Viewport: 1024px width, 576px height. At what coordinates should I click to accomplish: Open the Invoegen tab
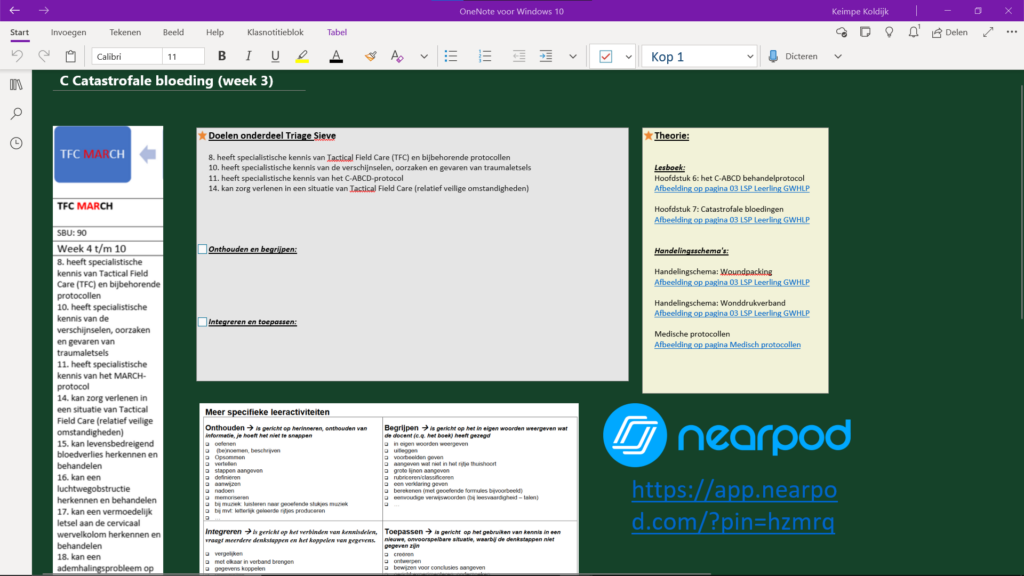[x=68, y=32]
